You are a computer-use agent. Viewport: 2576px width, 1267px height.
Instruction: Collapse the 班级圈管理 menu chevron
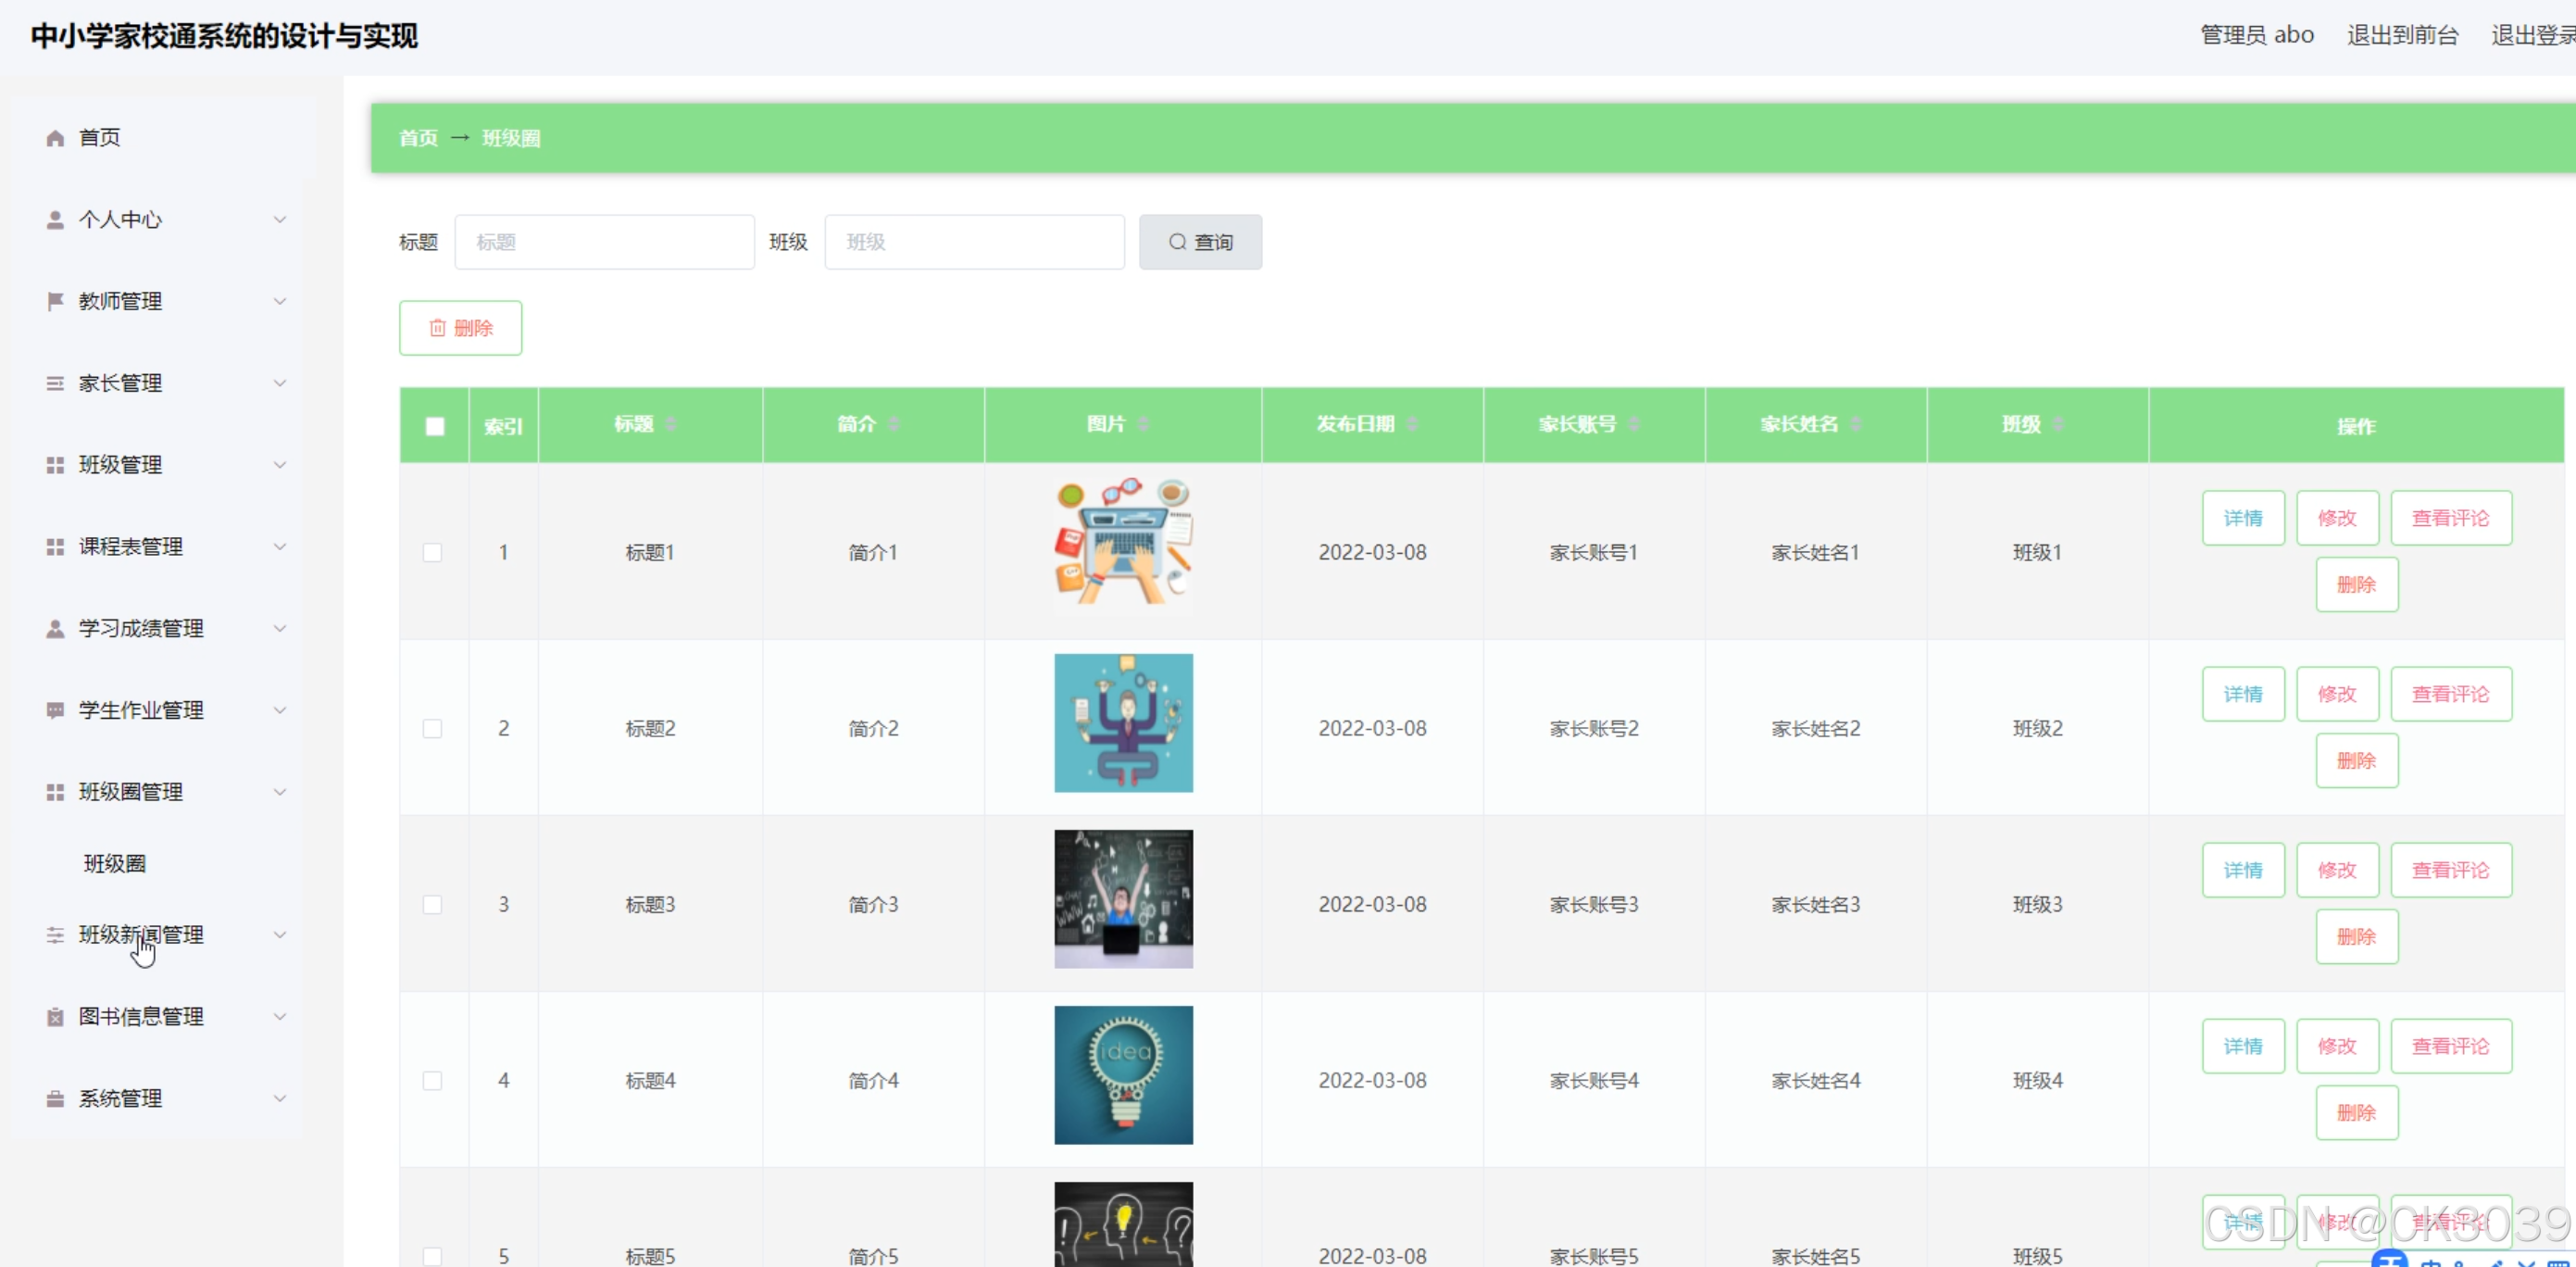coord(280,792)
